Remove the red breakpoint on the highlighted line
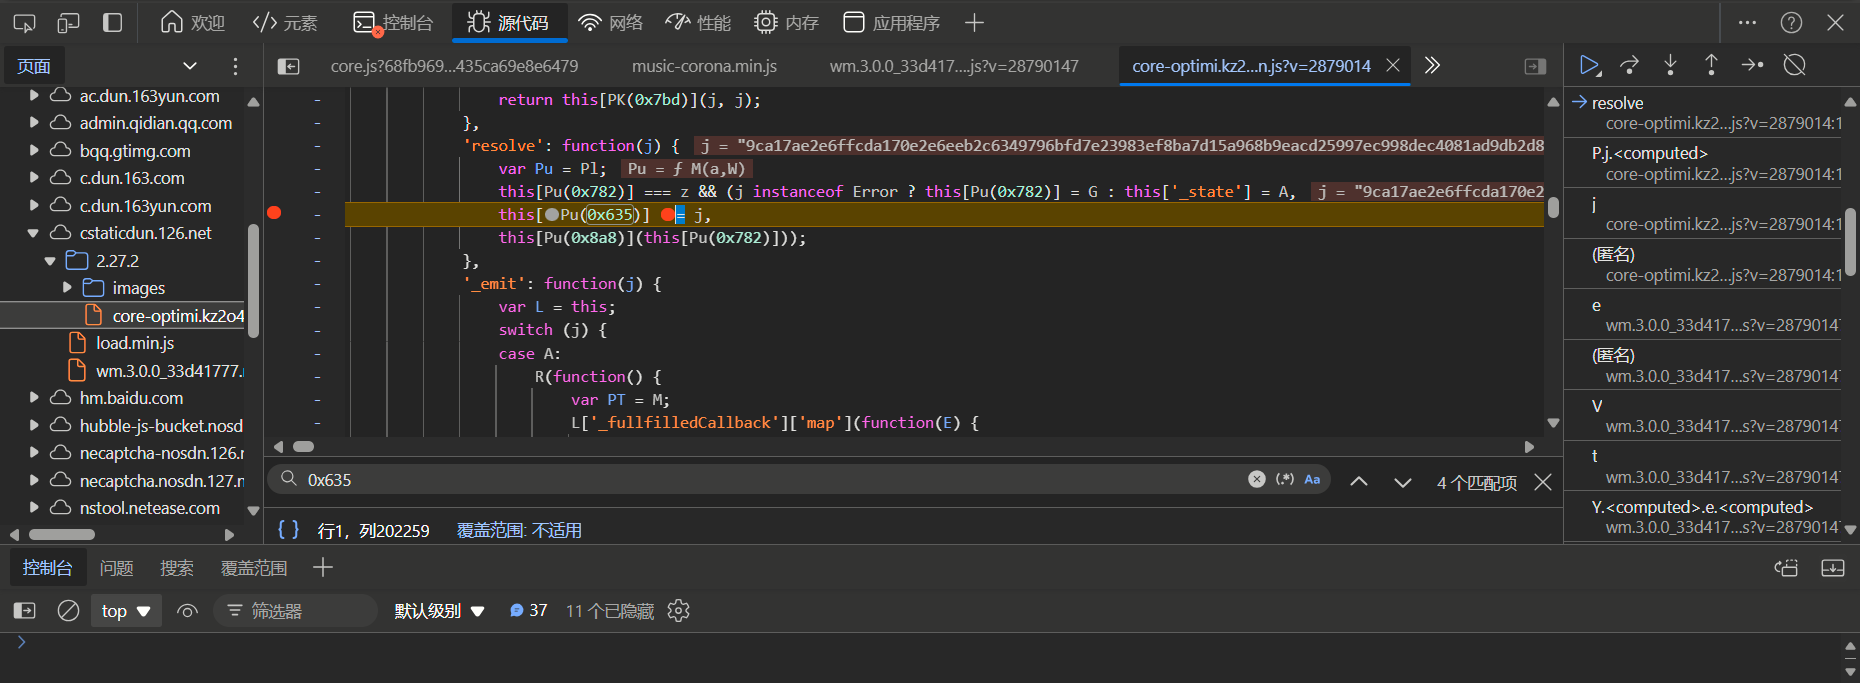1860x683 pixels. (274, 213)
